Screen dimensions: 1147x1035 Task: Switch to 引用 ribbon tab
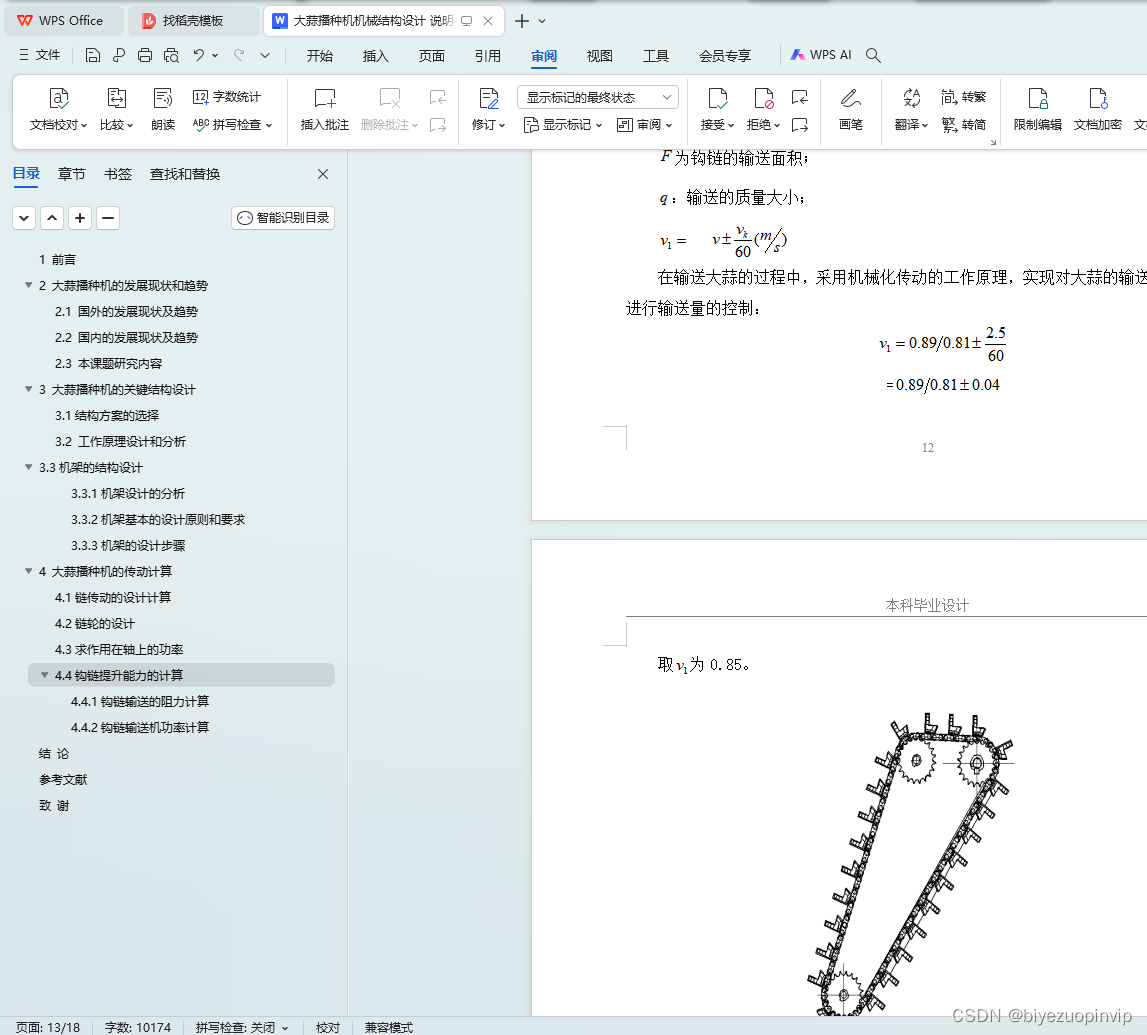point(488,56)
